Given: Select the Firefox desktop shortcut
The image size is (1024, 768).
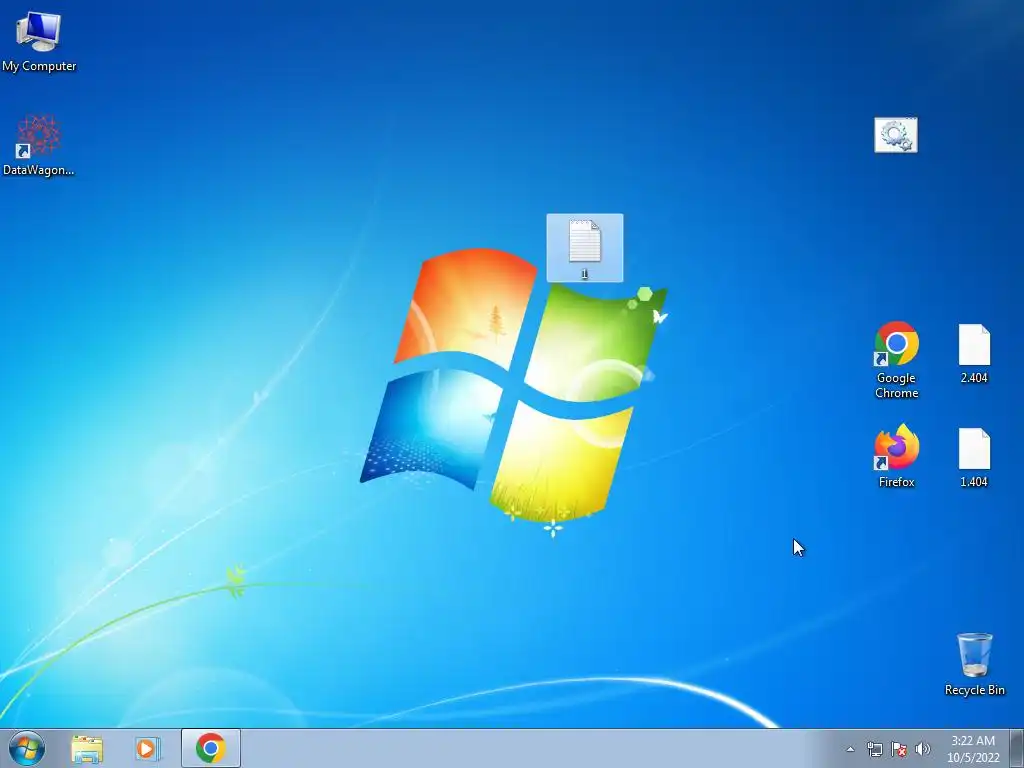Looking at the screenshot, I should click(x=896, y=456).
